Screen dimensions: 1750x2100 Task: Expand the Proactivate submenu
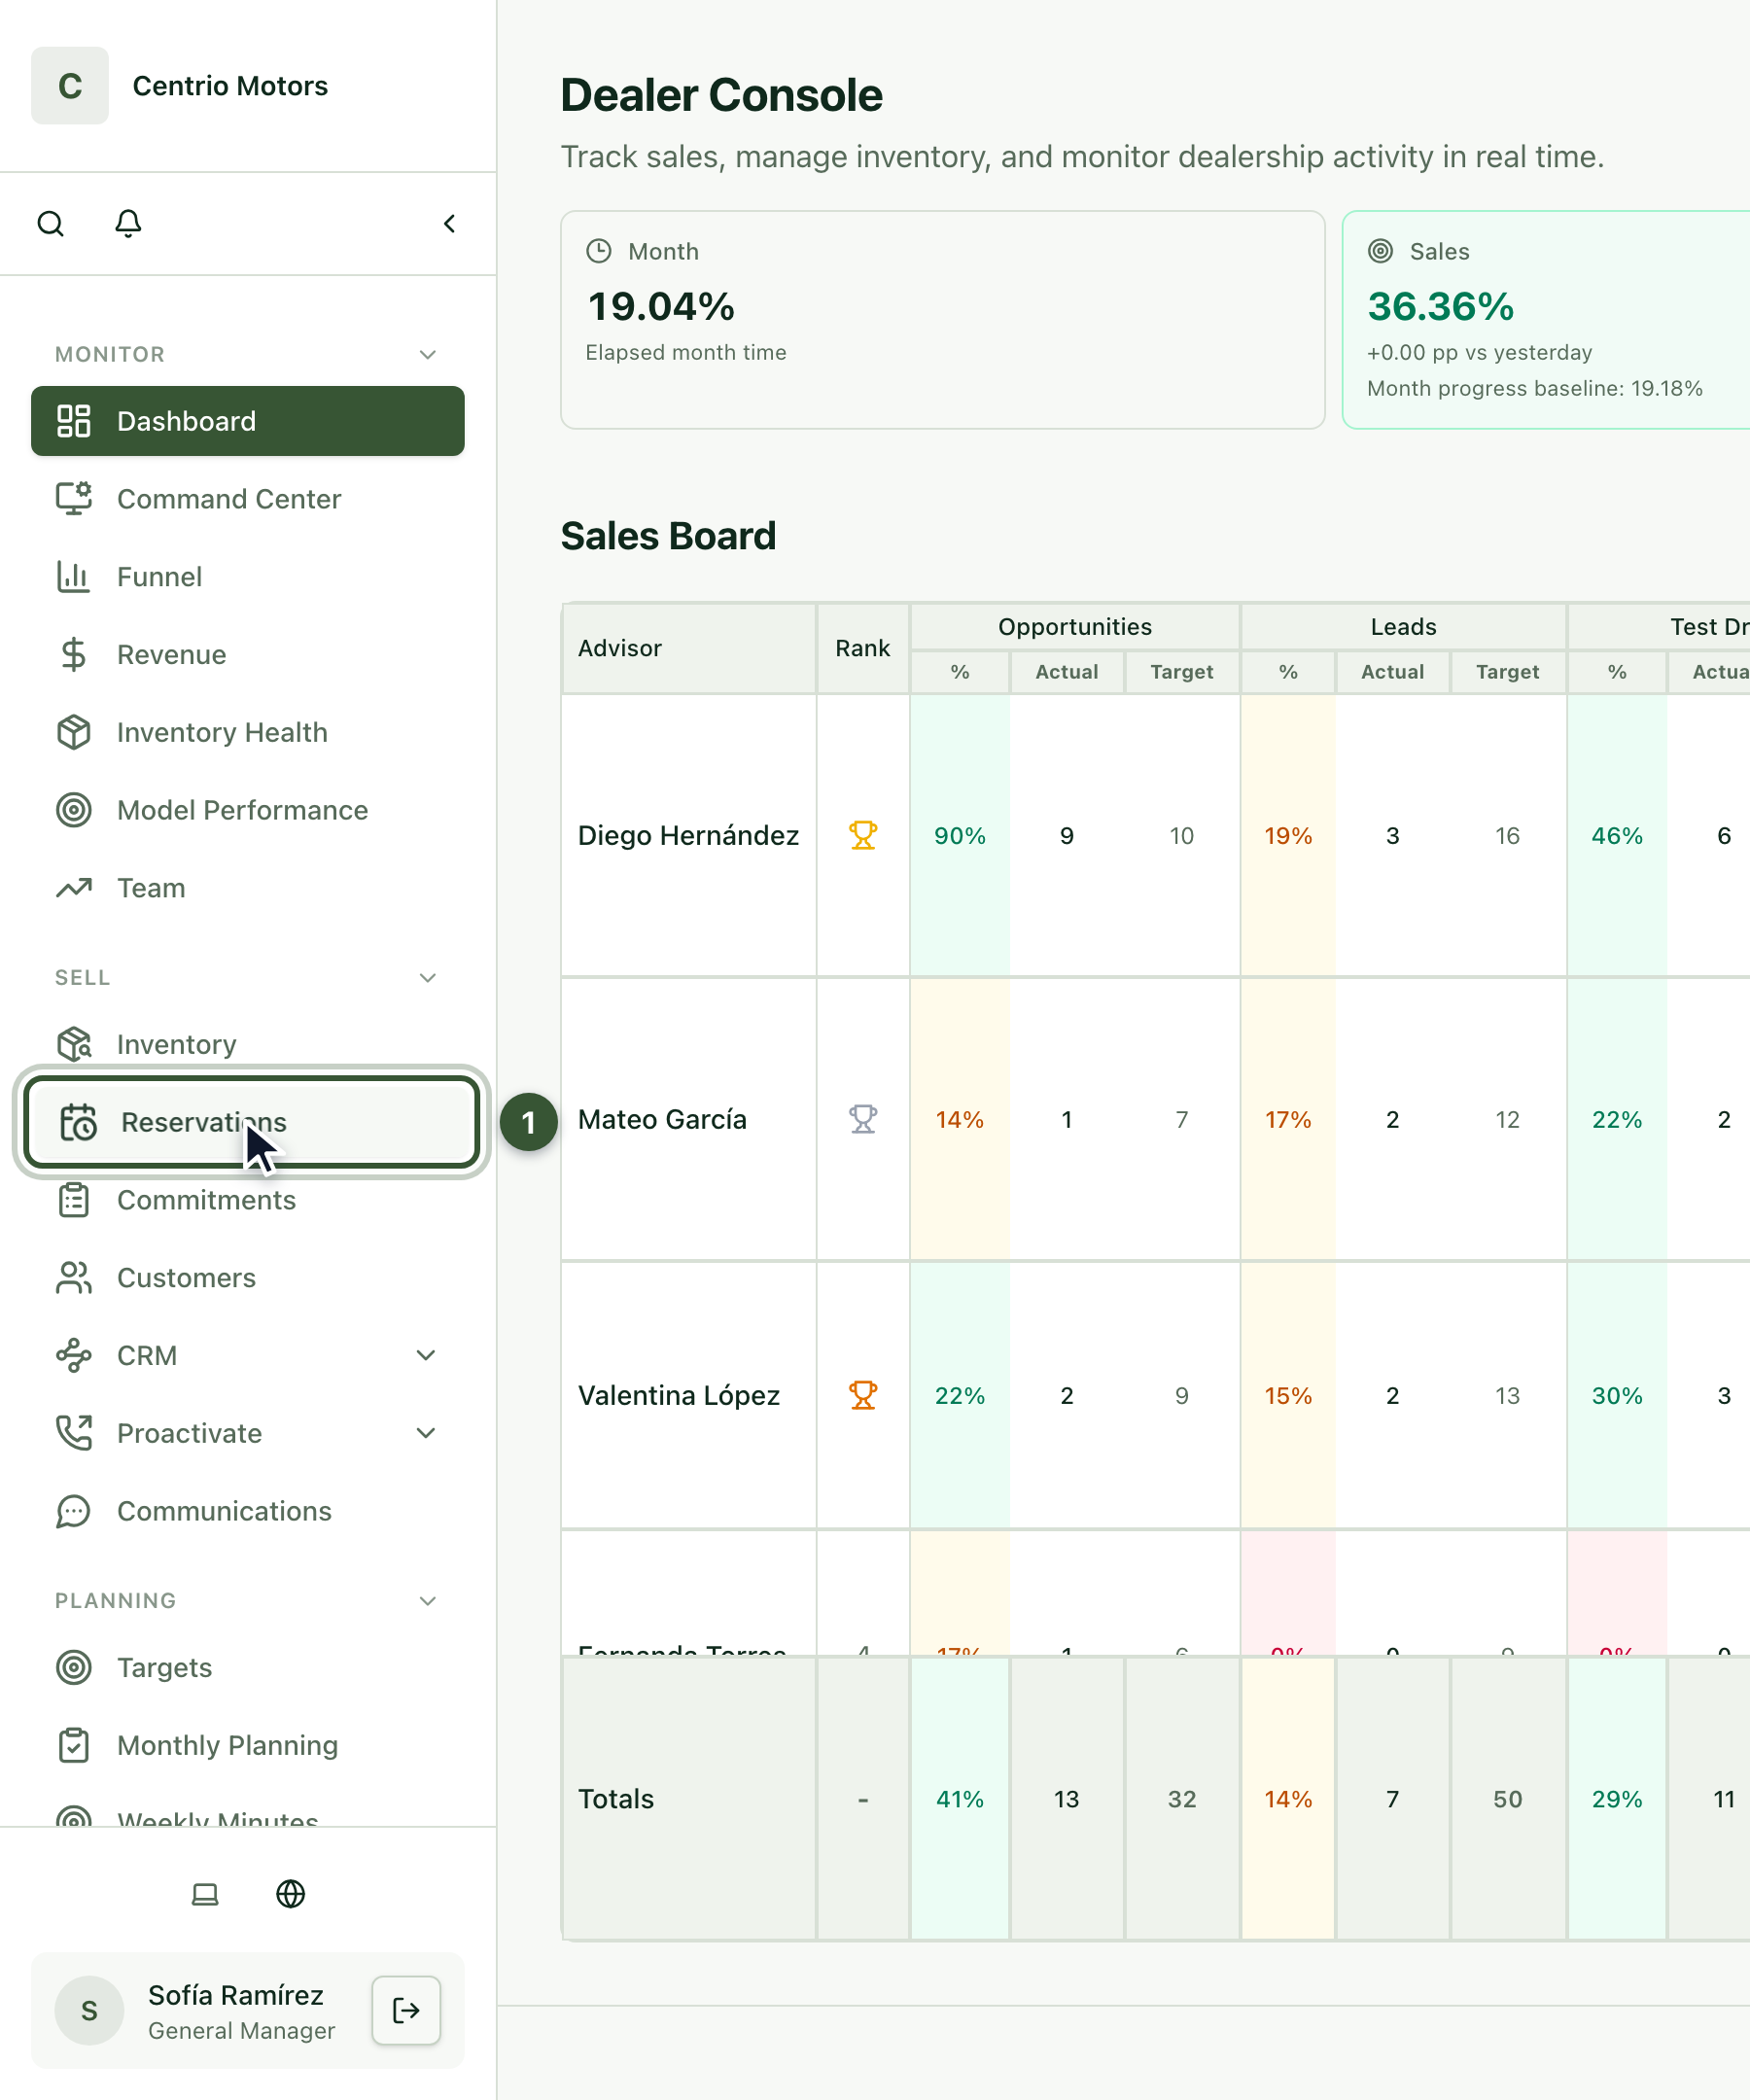click(426, 1433)
